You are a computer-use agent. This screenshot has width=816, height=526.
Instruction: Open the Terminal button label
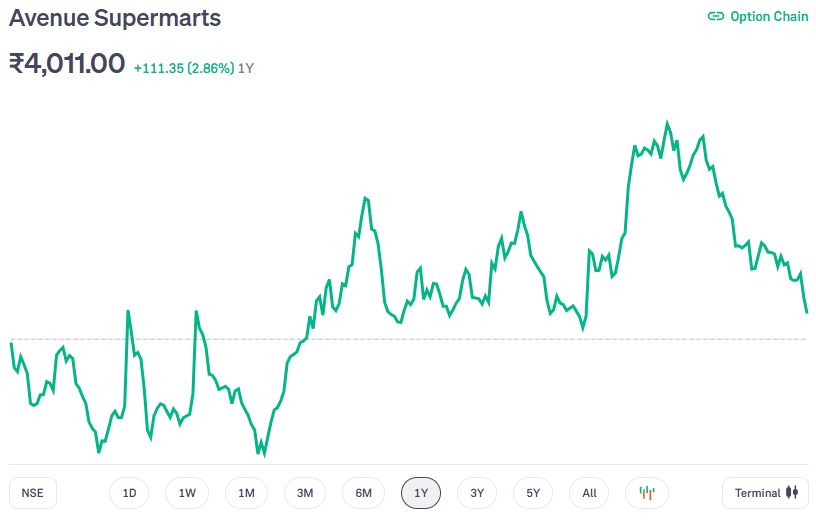coord(757,493)
